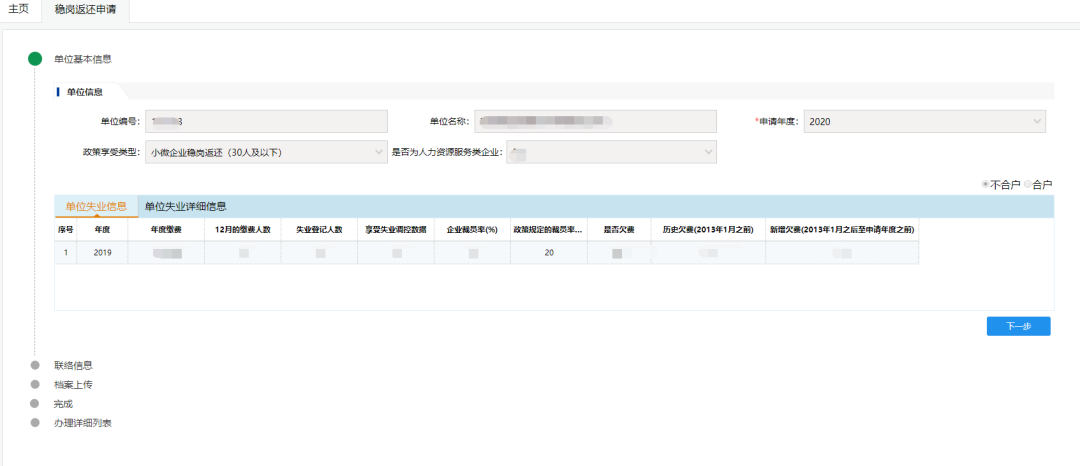Select the 稳岗返还申请 tab

(x=85, y=10)
